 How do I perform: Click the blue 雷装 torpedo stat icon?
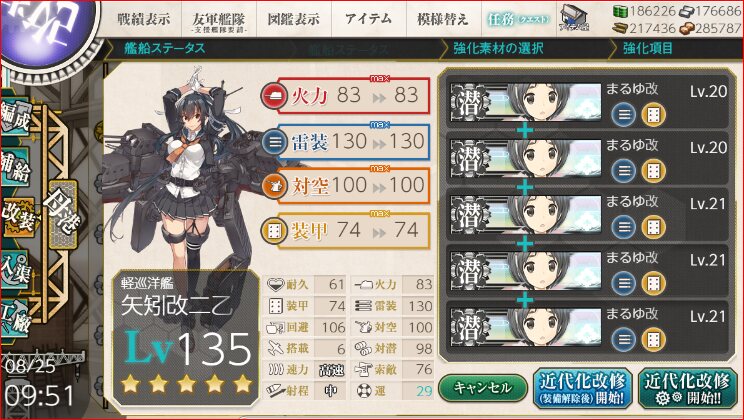[x=274, y=141]
